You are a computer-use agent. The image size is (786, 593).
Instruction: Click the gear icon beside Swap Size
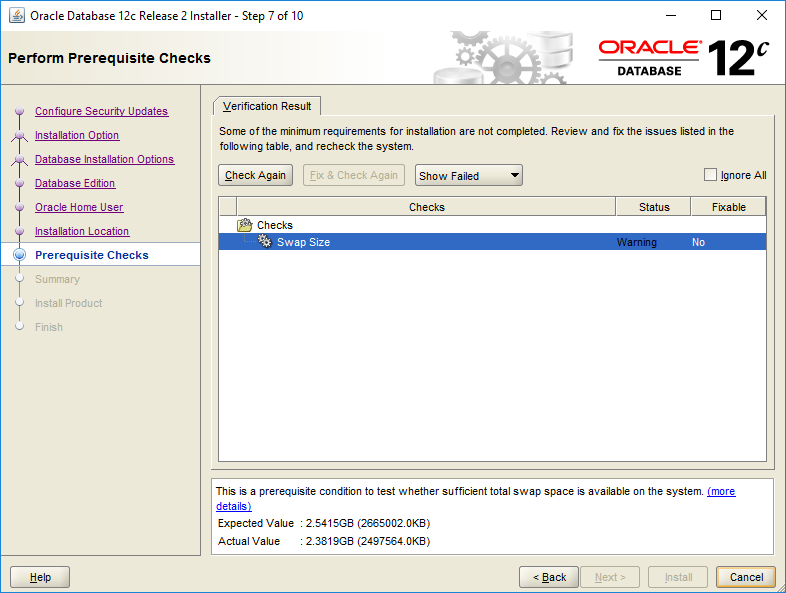tap(265, 242)
